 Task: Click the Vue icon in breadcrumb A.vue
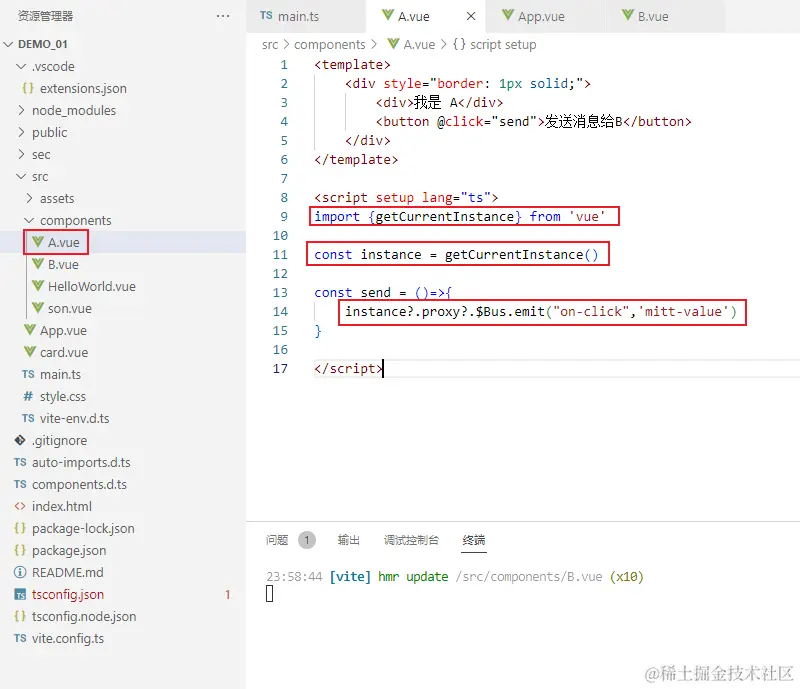(393, 44)
